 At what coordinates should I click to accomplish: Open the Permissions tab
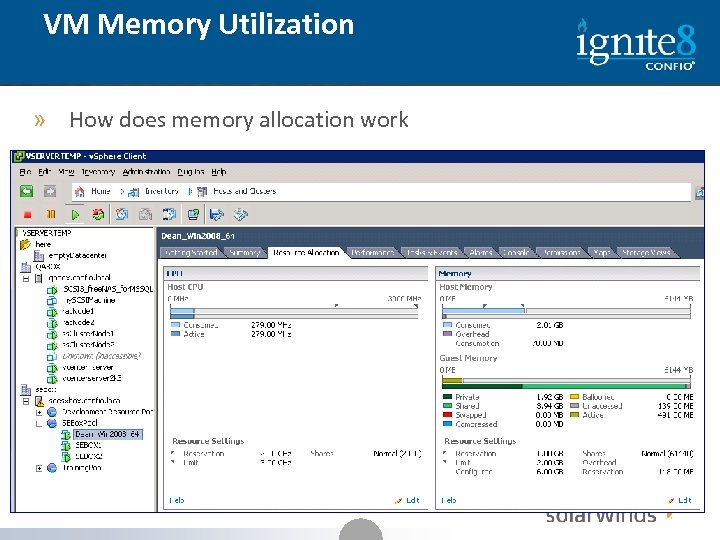click(x=562, y=253)
